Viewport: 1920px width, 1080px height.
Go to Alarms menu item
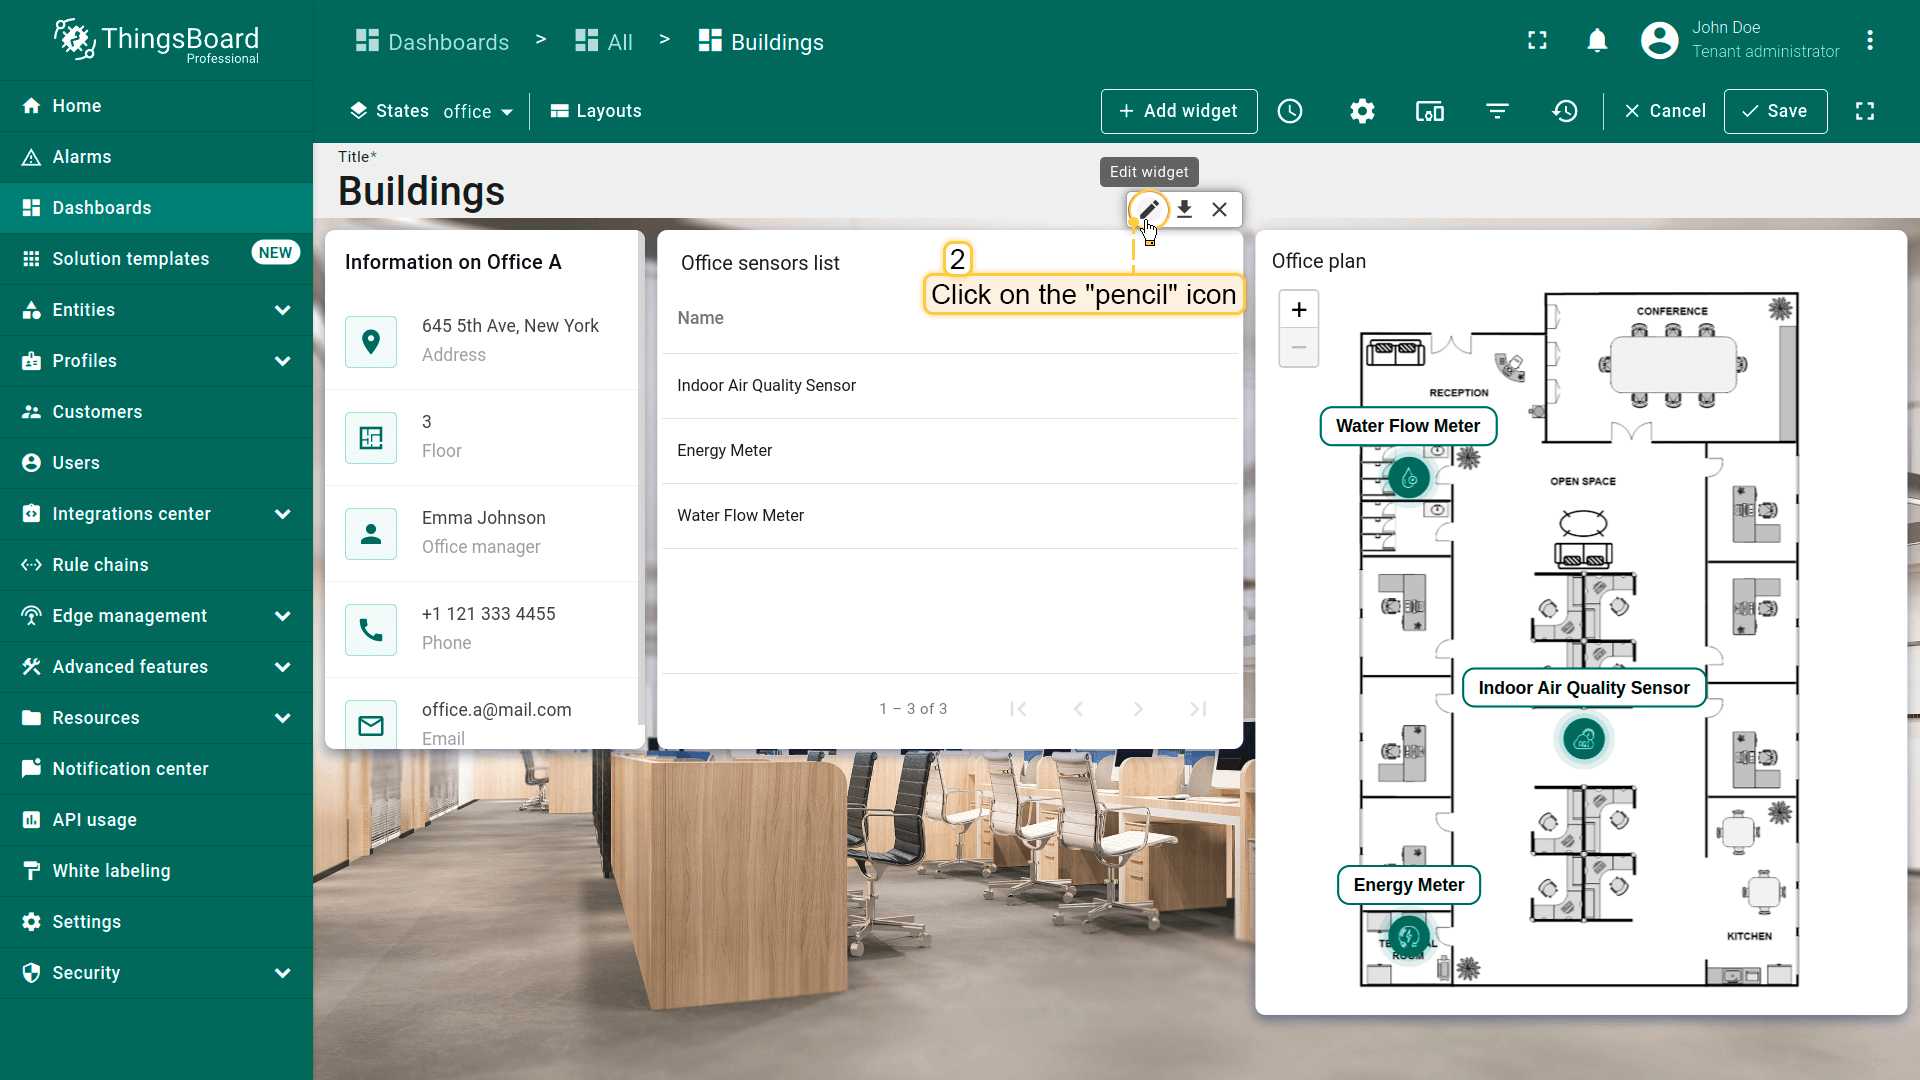tap(82, 157)
